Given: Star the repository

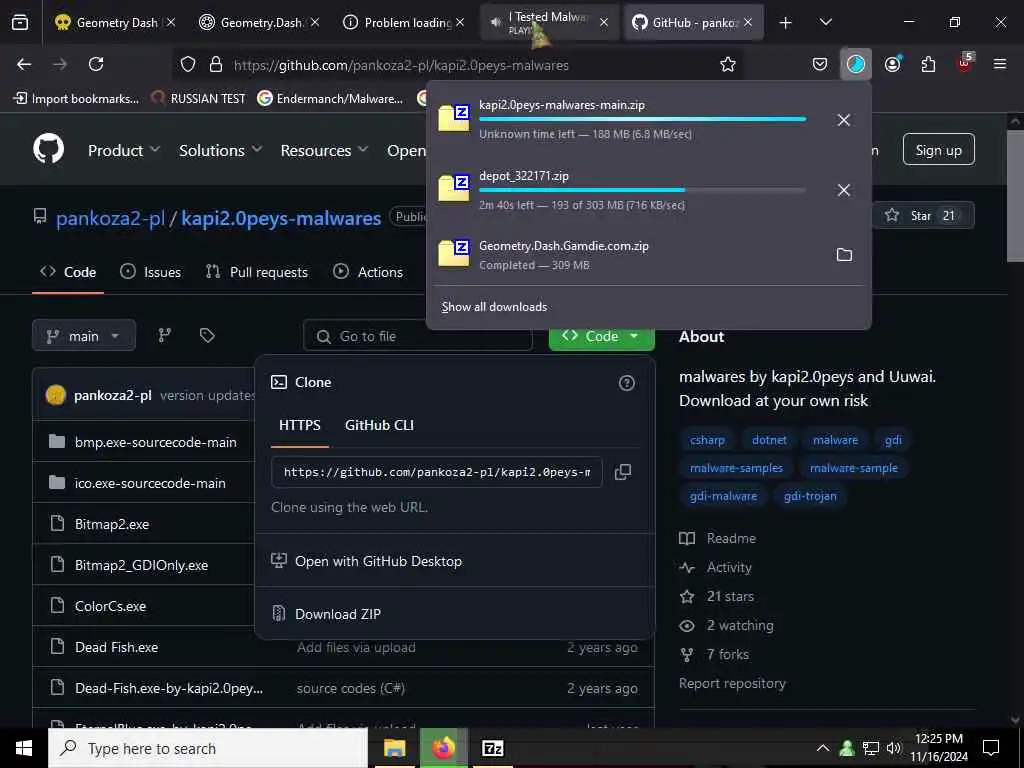Looking at the screenshot, I should click(x=922, y=216).
